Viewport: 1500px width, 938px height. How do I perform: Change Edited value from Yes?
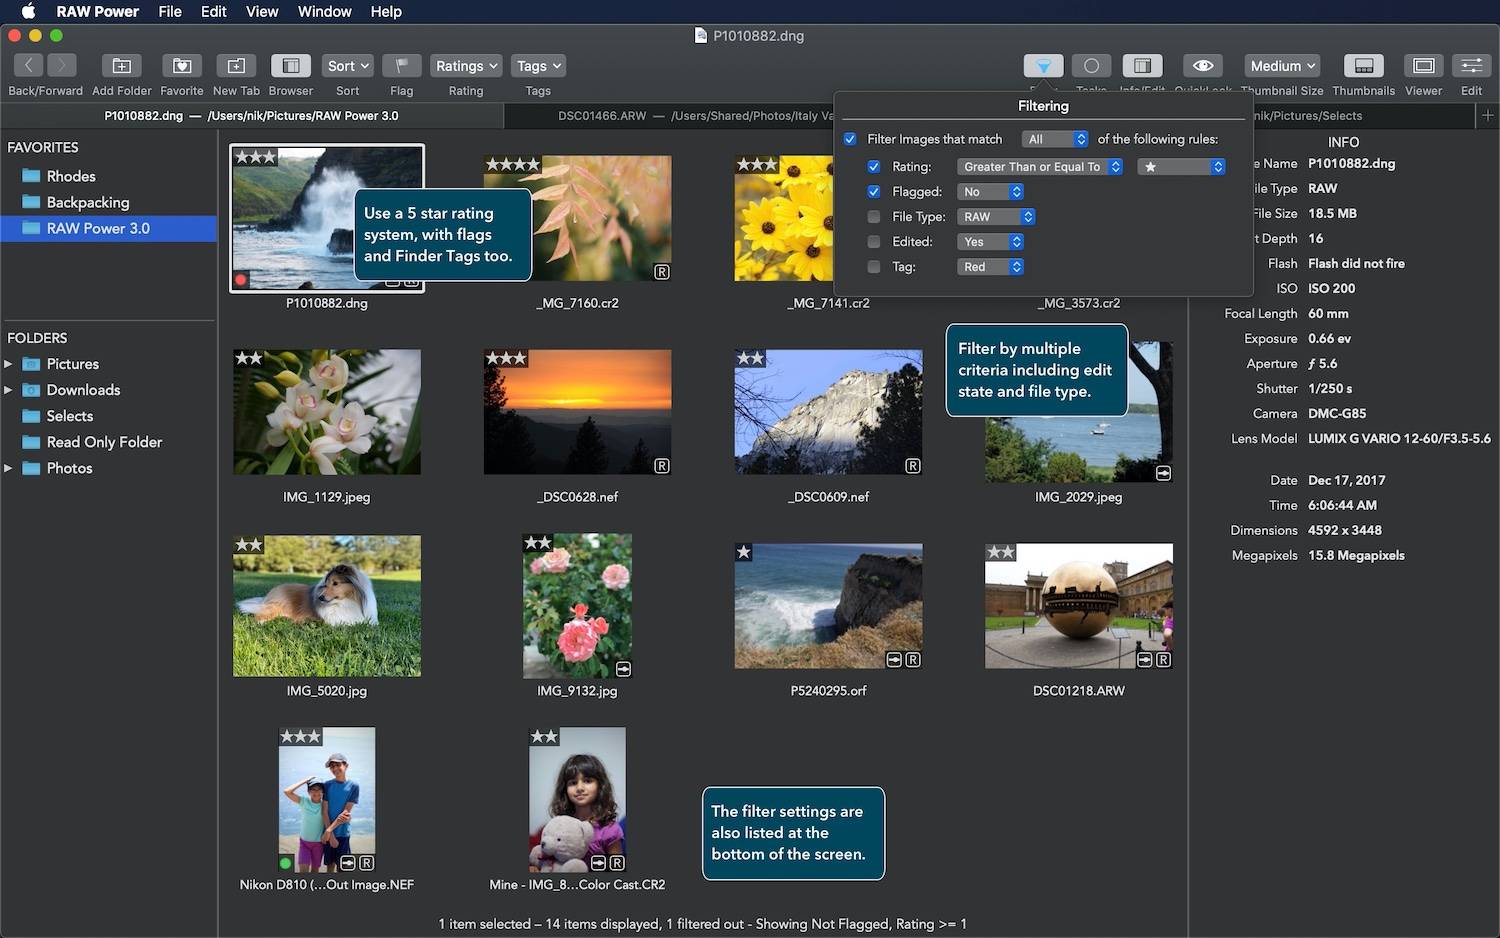tap(990, 242)
